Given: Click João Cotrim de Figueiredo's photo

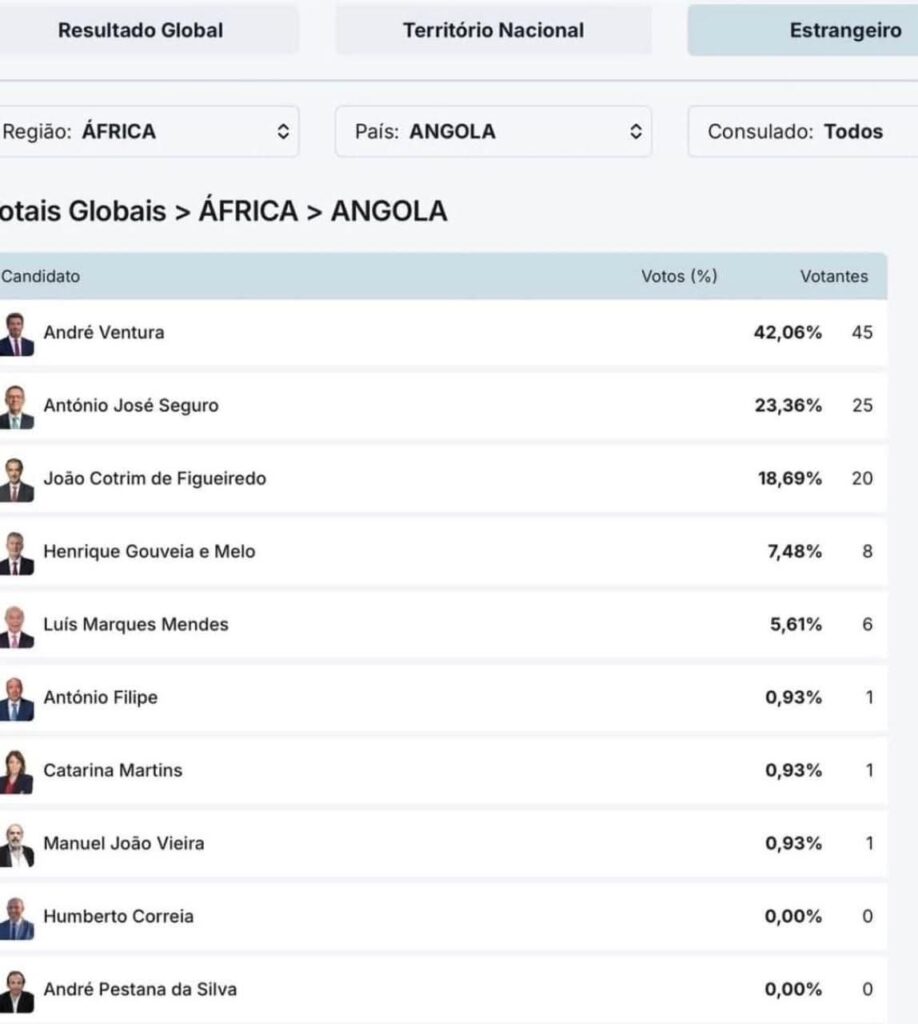Looking at the screenshot, I should coord(16,480).
